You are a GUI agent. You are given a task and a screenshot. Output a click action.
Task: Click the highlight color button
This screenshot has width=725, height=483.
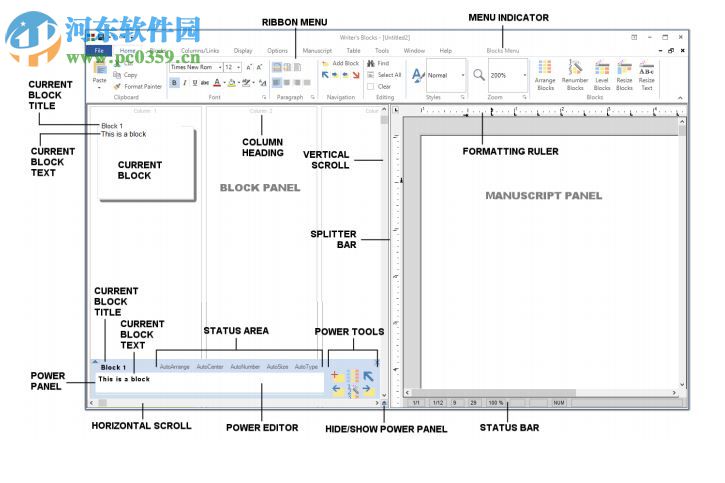(x=232, y=83)
